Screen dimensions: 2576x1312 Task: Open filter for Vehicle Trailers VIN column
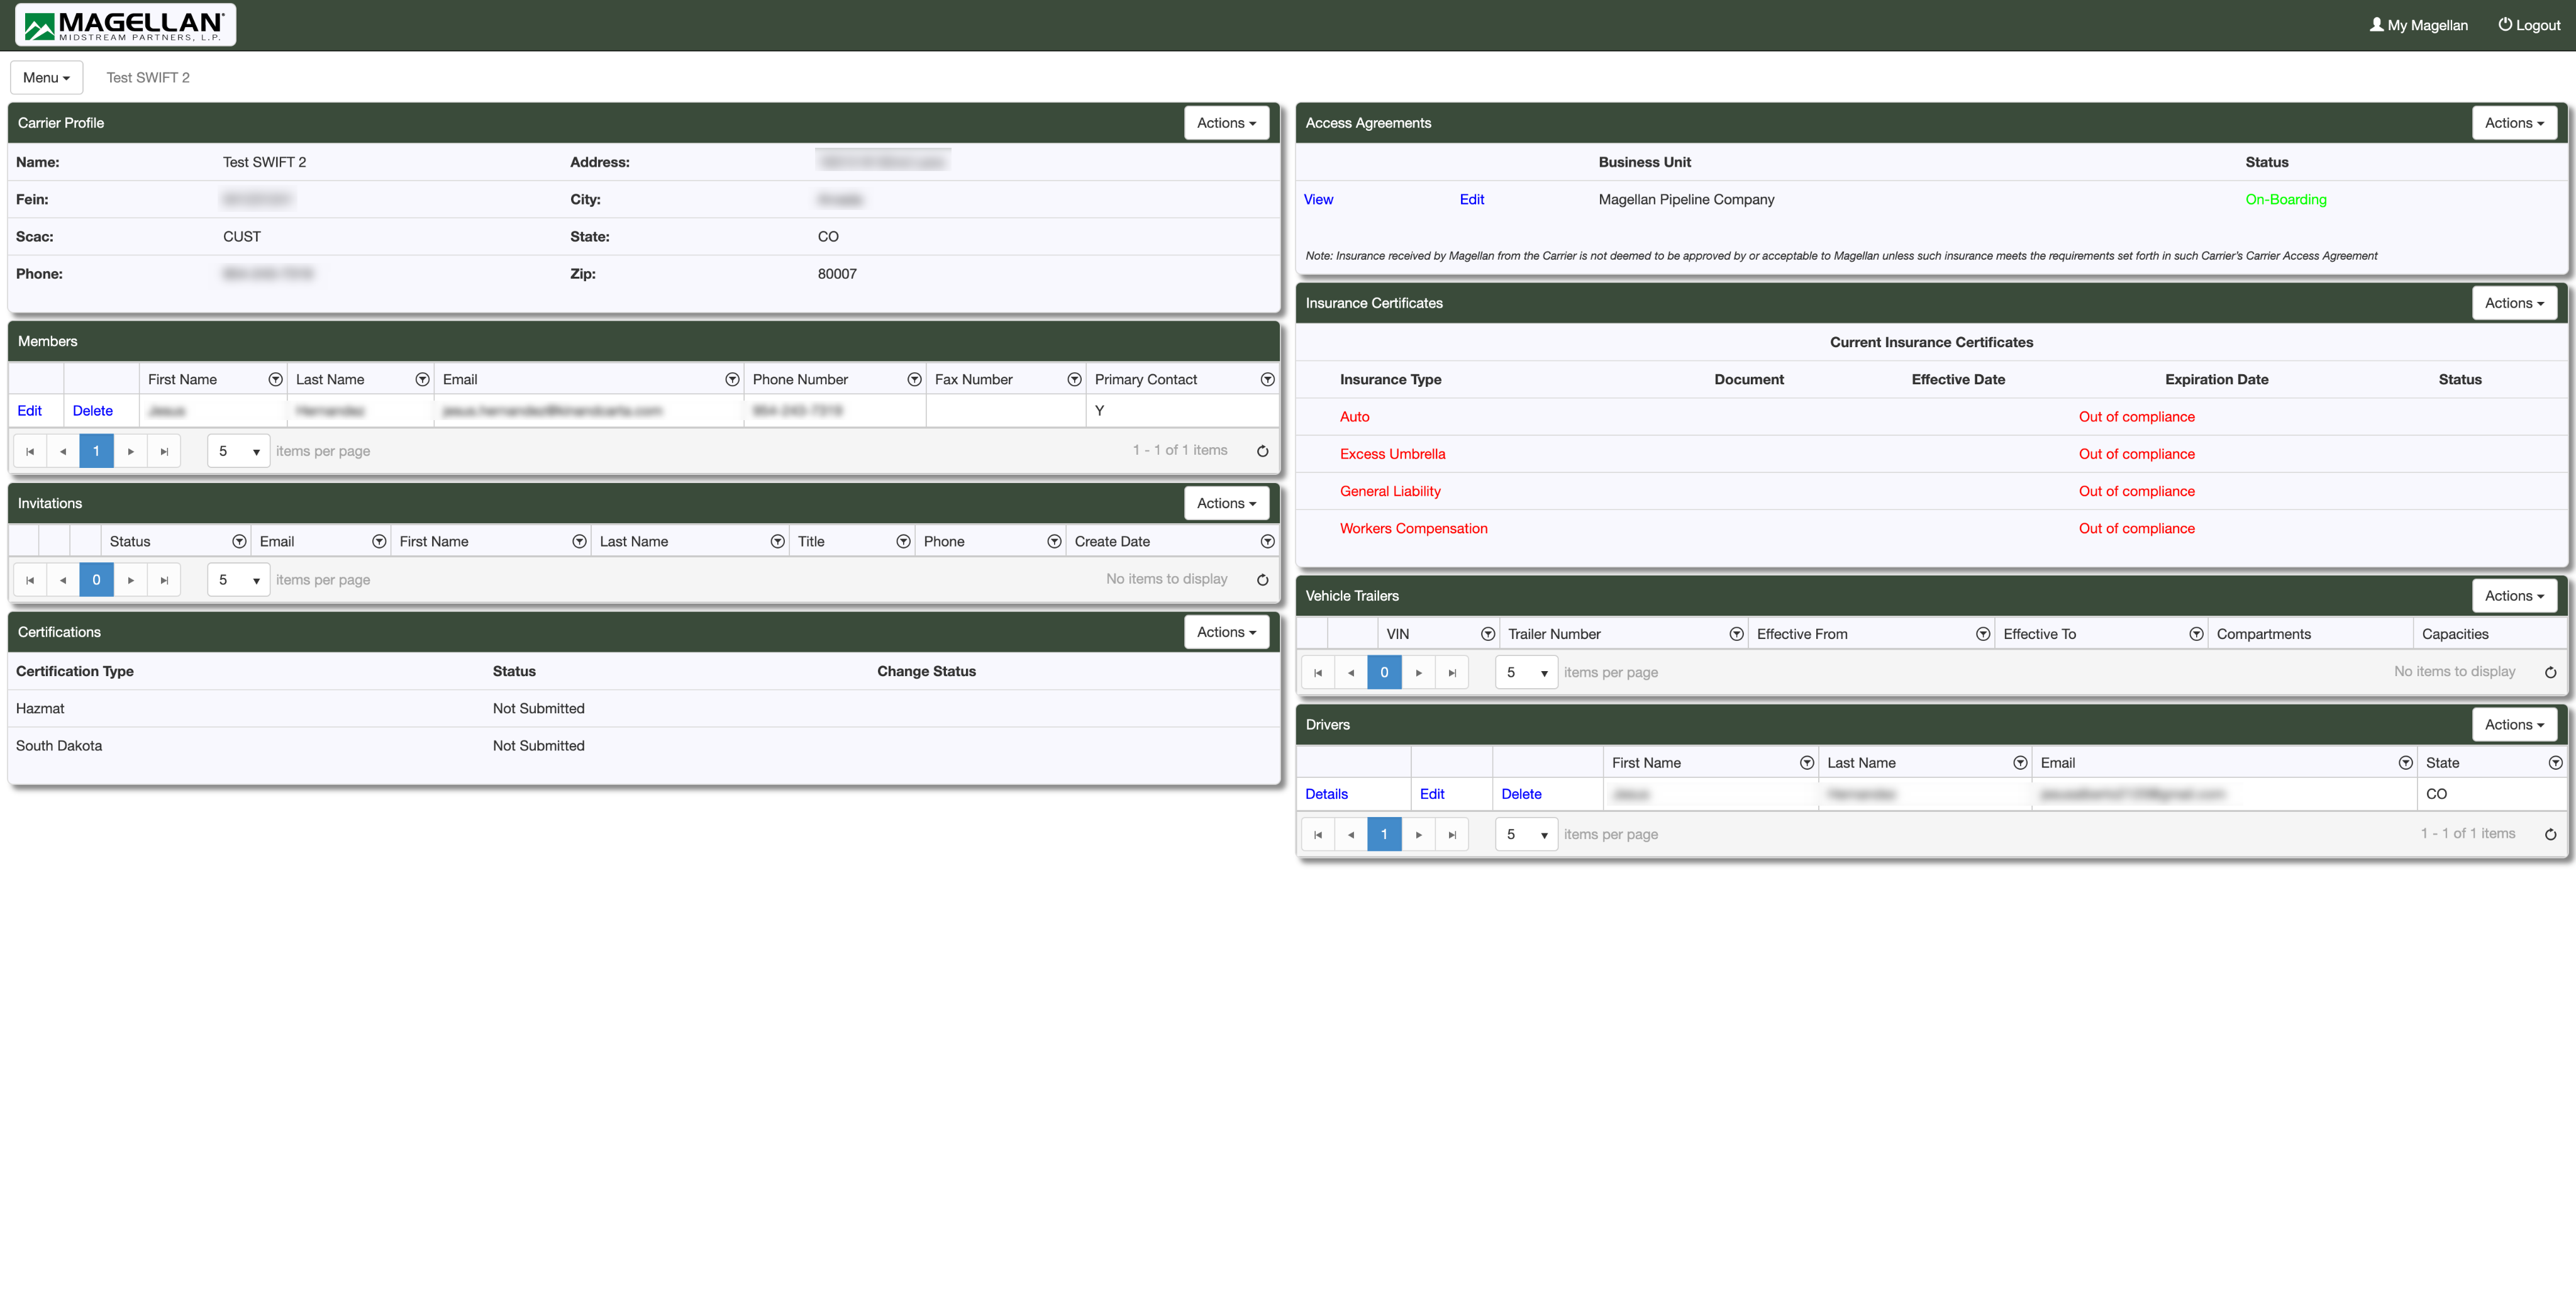[x=1488, y=634]
